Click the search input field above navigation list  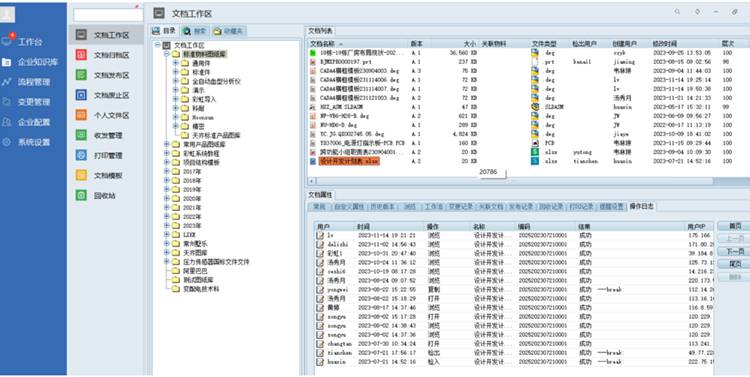108,14
